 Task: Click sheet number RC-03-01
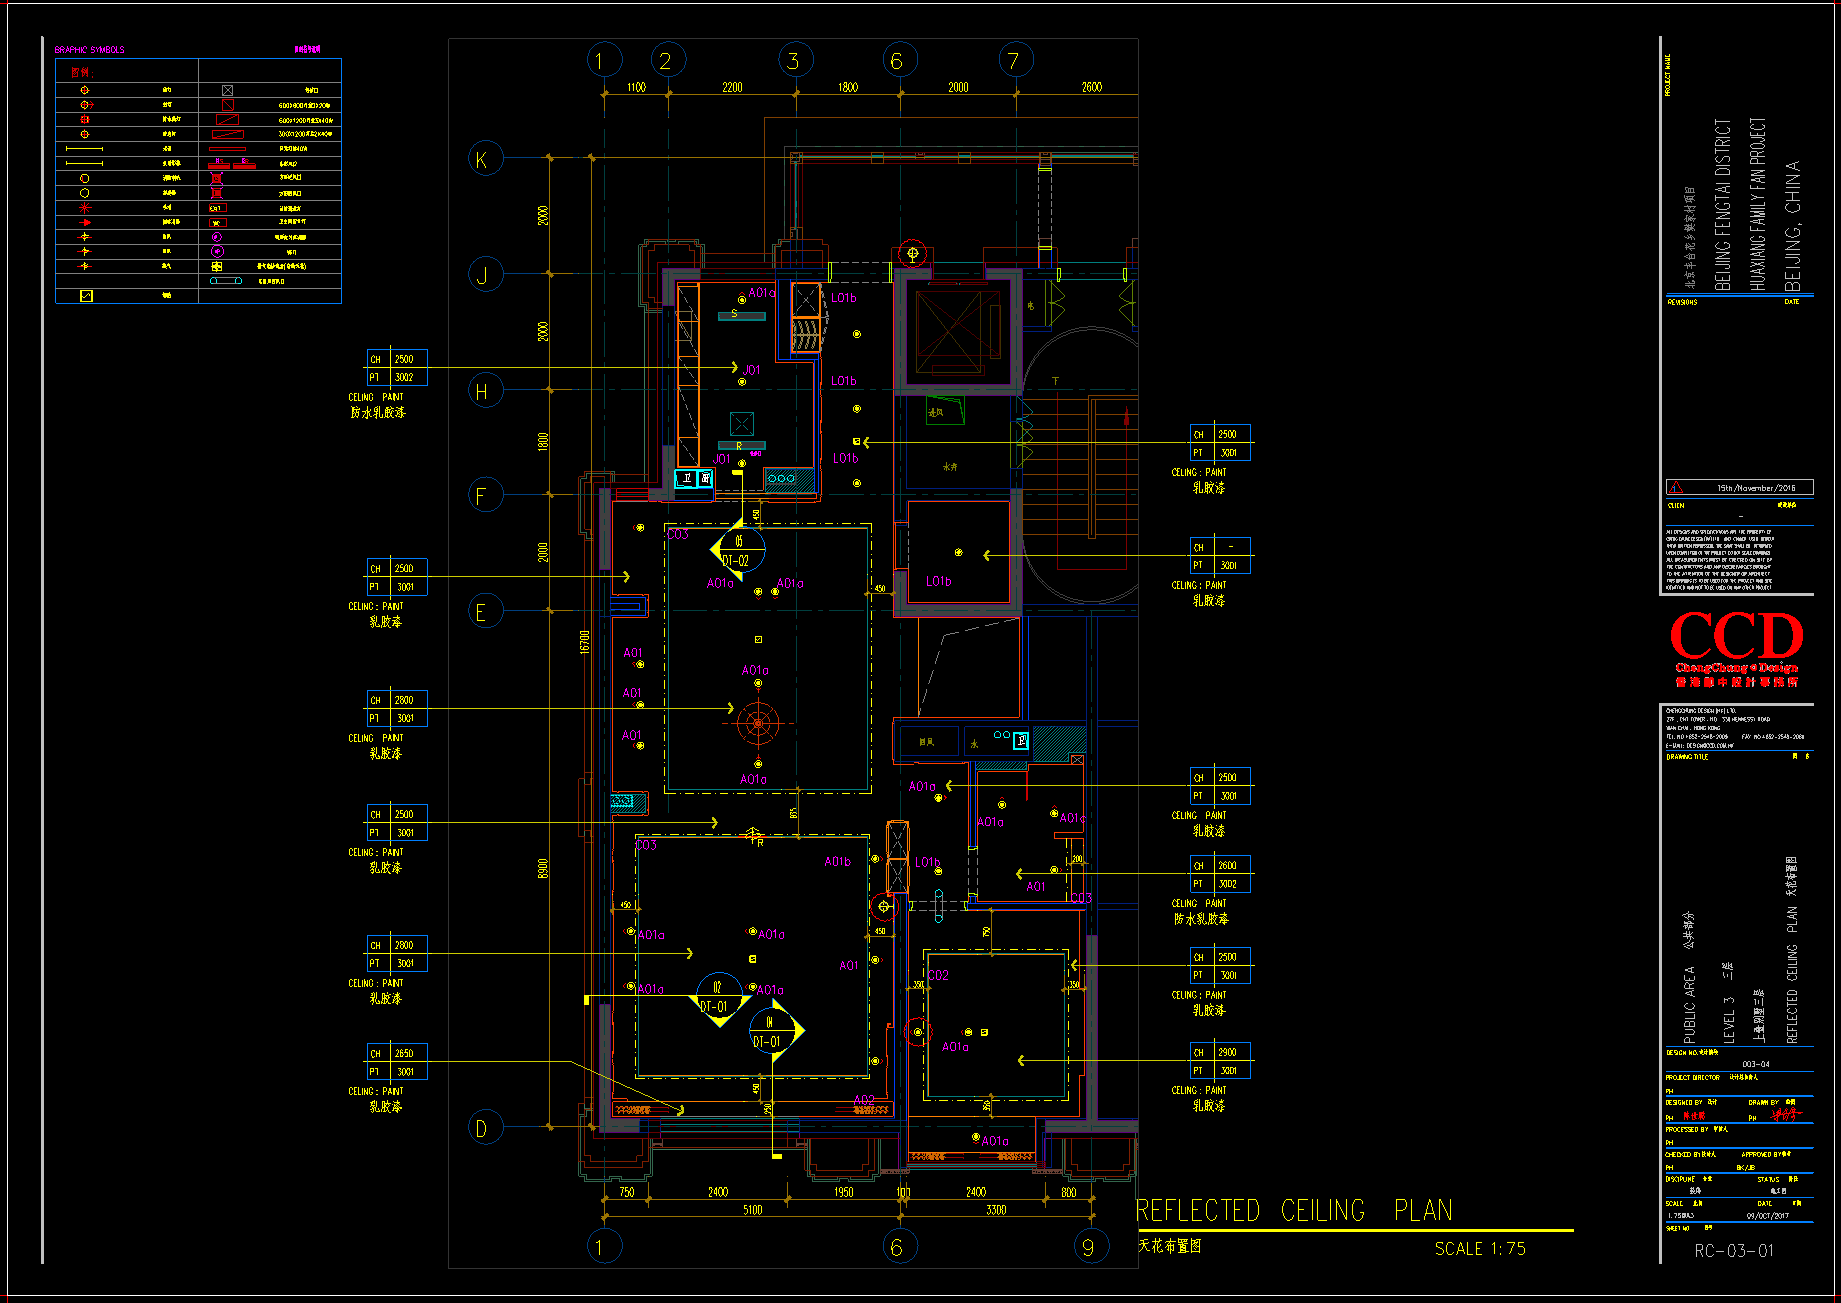point(1734,1251)
